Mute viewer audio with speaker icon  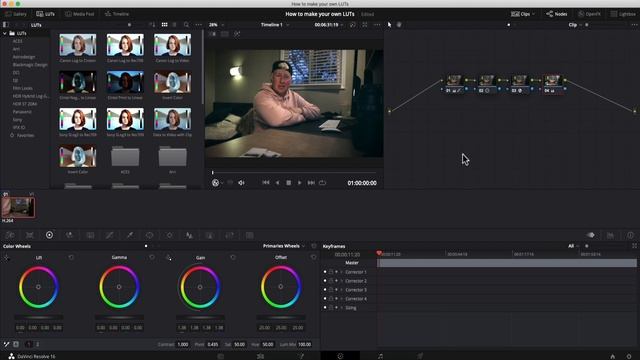tap(241, 183)
